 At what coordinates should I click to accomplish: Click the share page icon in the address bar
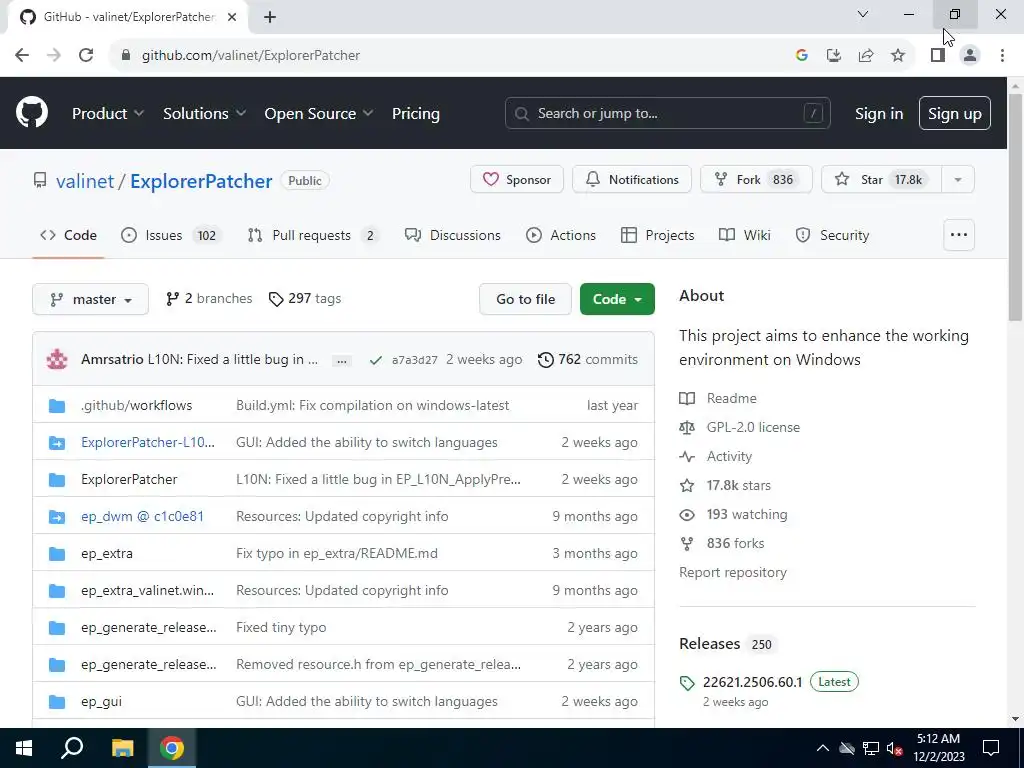click(866, 56)
